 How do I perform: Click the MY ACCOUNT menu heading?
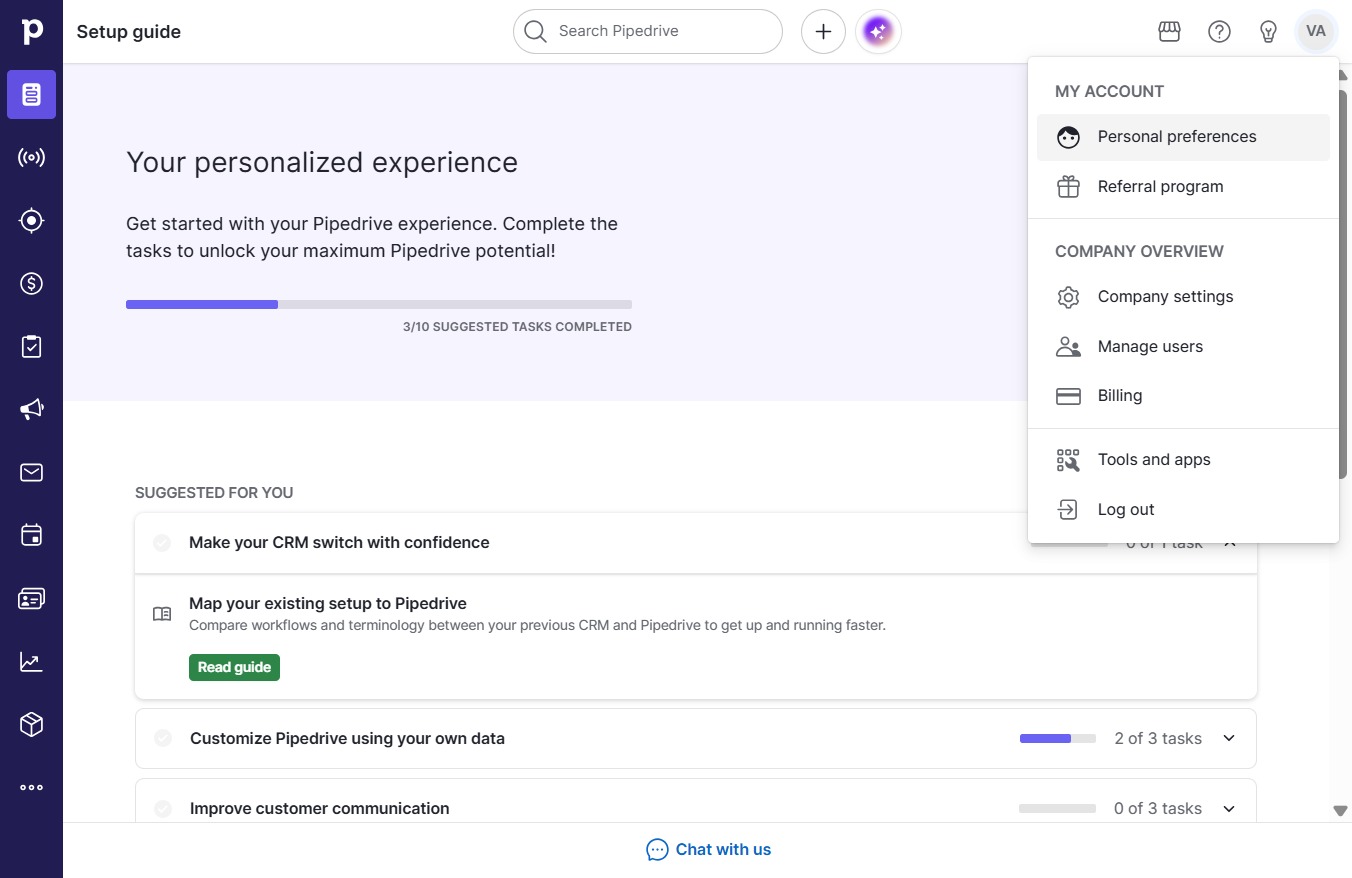[1110, 91]
